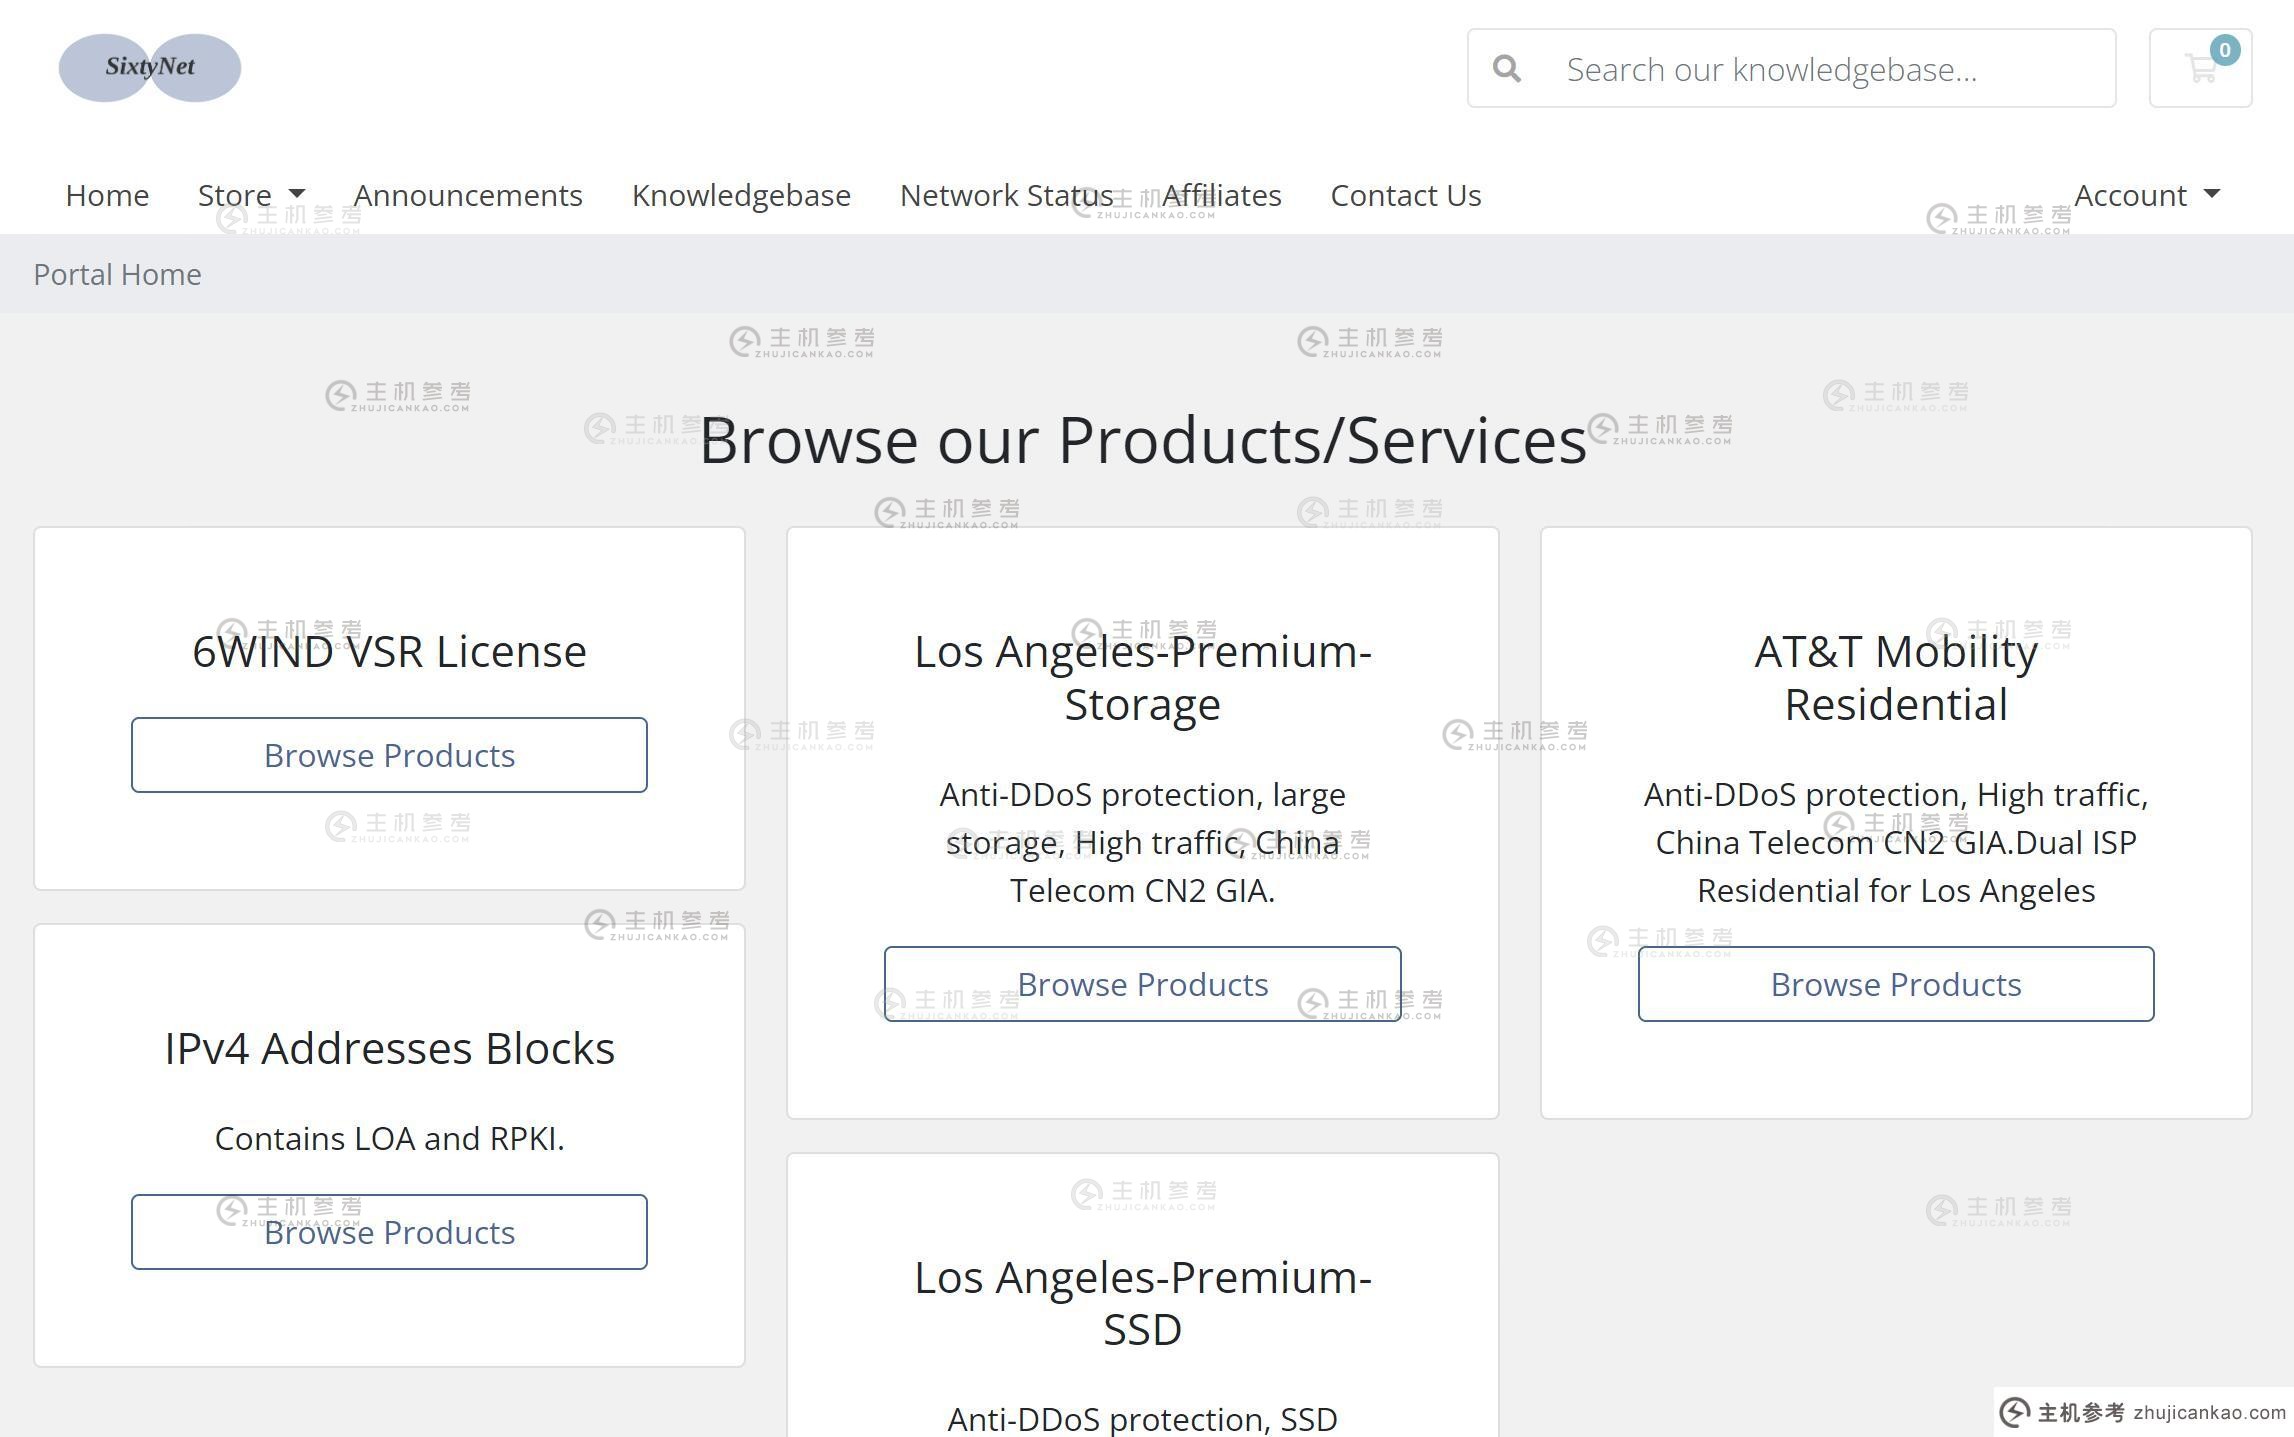Click Browse Products for AT&T Mobility Residential
The width and height of the screenshot is (2294, 1437).
1895,983
